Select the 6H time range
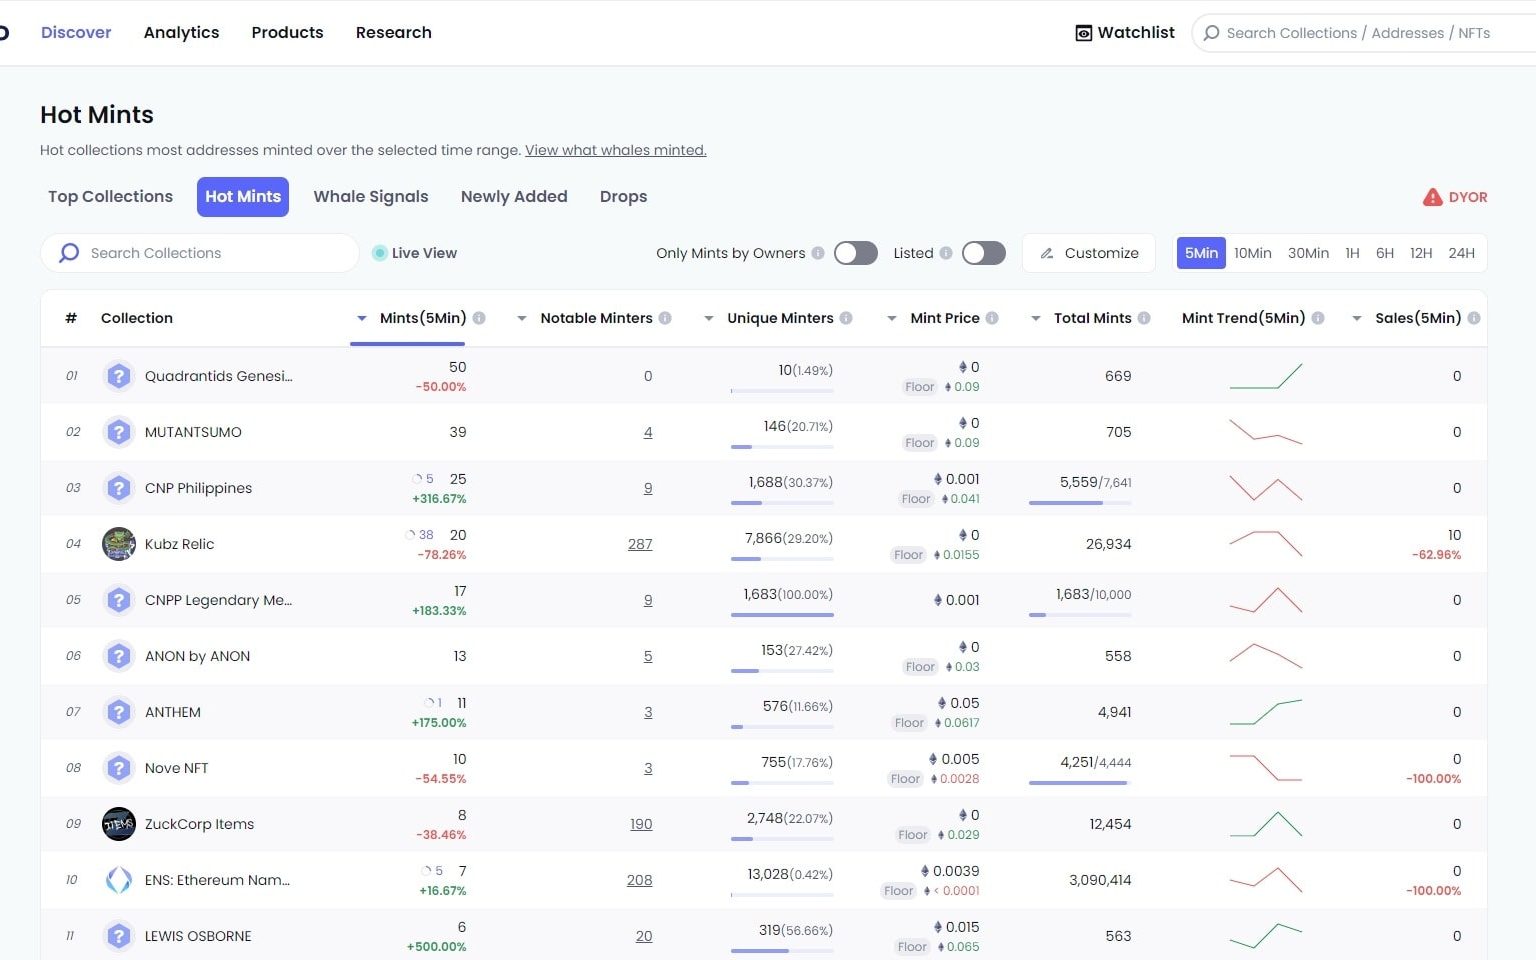Screen dimensions: 1536x960 [x=1385, y=253]
